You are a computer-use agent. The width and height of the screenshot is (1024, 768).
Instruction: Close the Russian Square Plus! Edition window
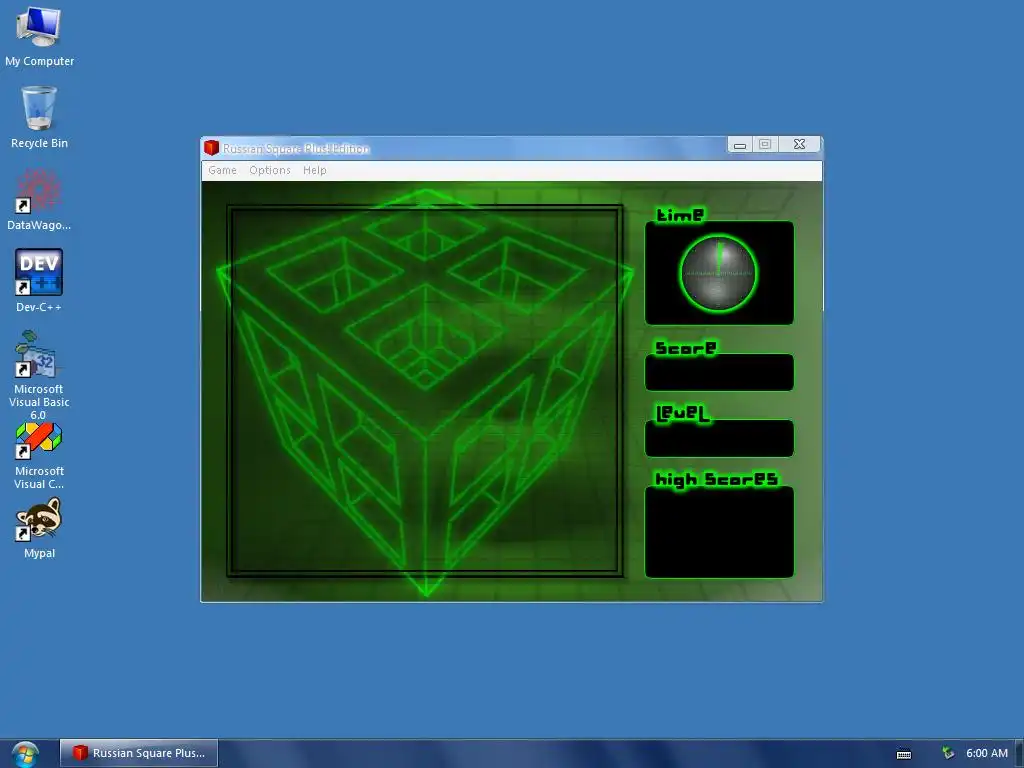click(x=799, y=144)
